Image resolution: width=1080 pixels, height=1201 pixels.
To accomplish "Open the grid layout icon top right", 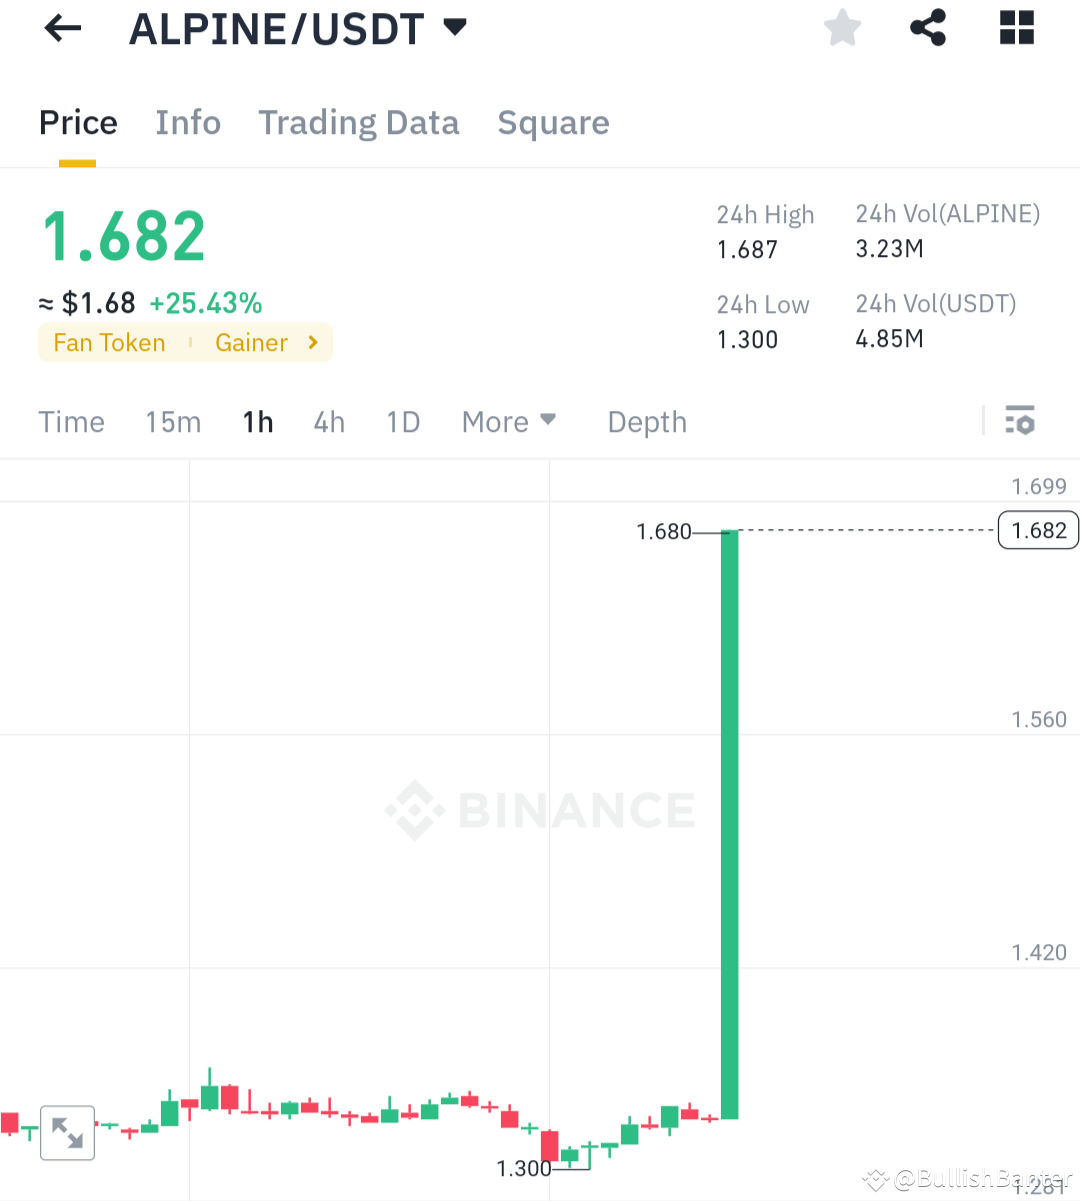I will pos(1017,28).
